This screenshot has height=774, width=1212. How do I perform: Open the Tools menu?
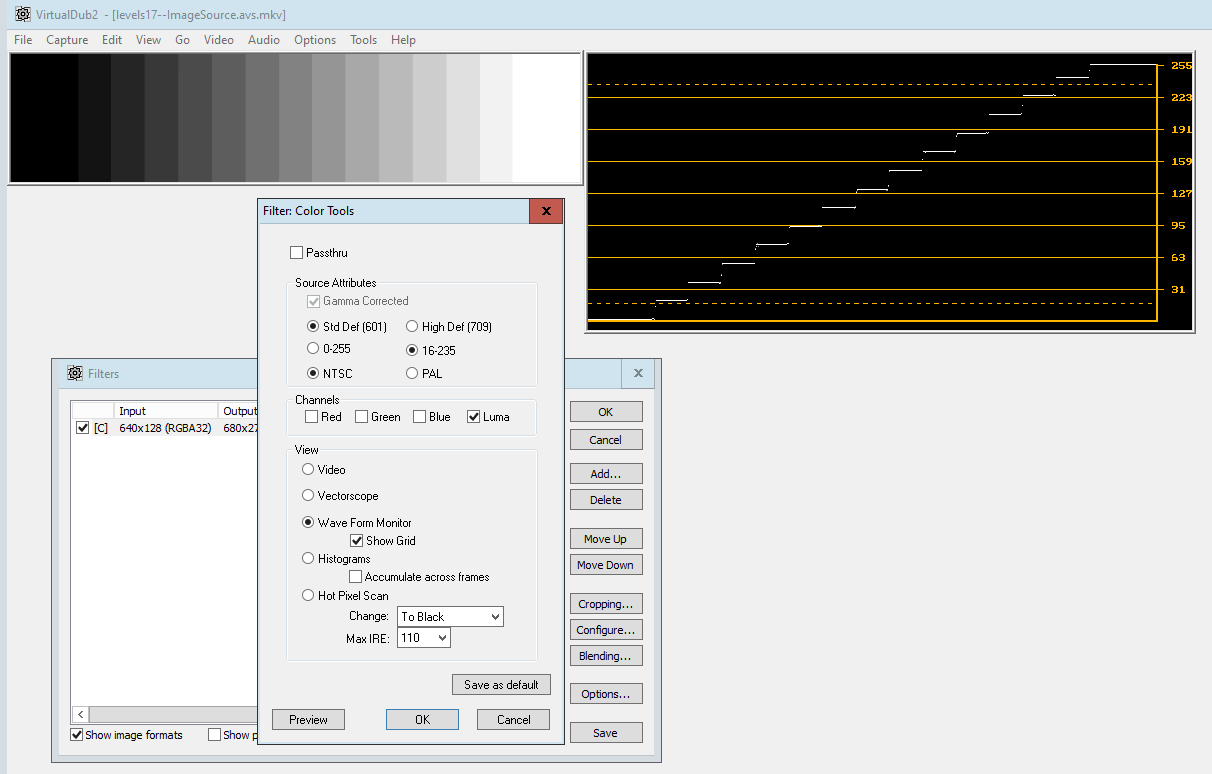point(363,40)
